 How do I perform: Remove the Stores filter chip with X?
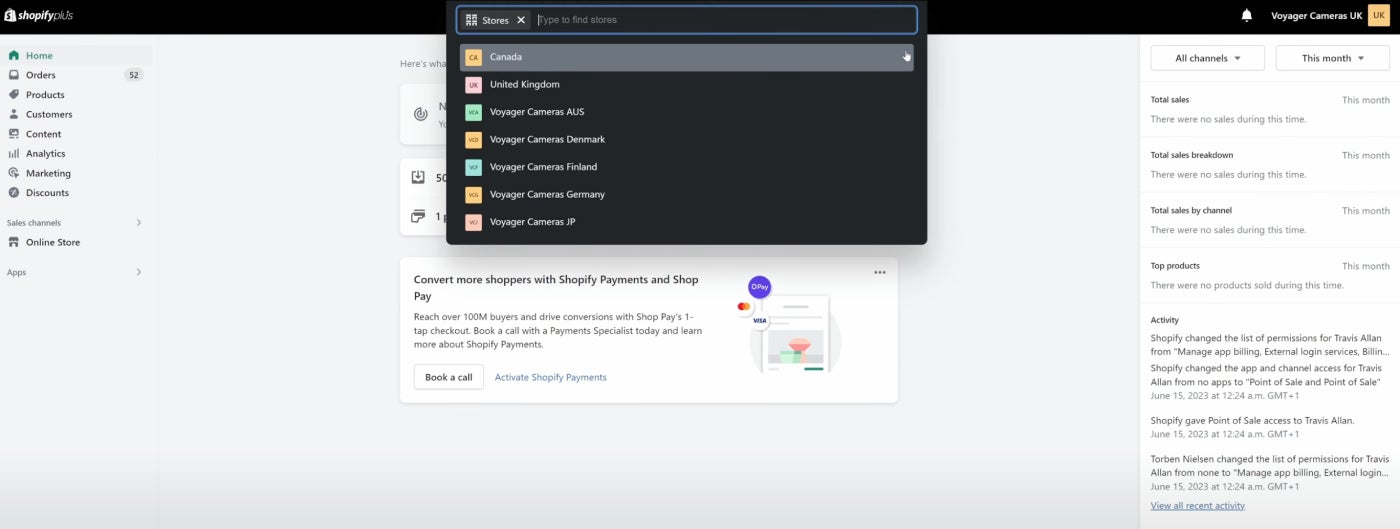click(x=521, y=20)
